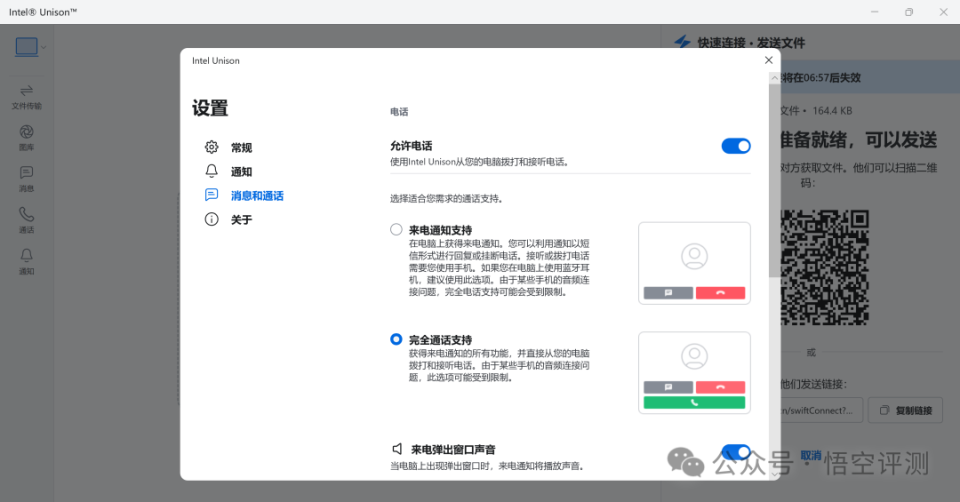Click the chat bubble icon beside 消息和通话

[x=211, y=195]
